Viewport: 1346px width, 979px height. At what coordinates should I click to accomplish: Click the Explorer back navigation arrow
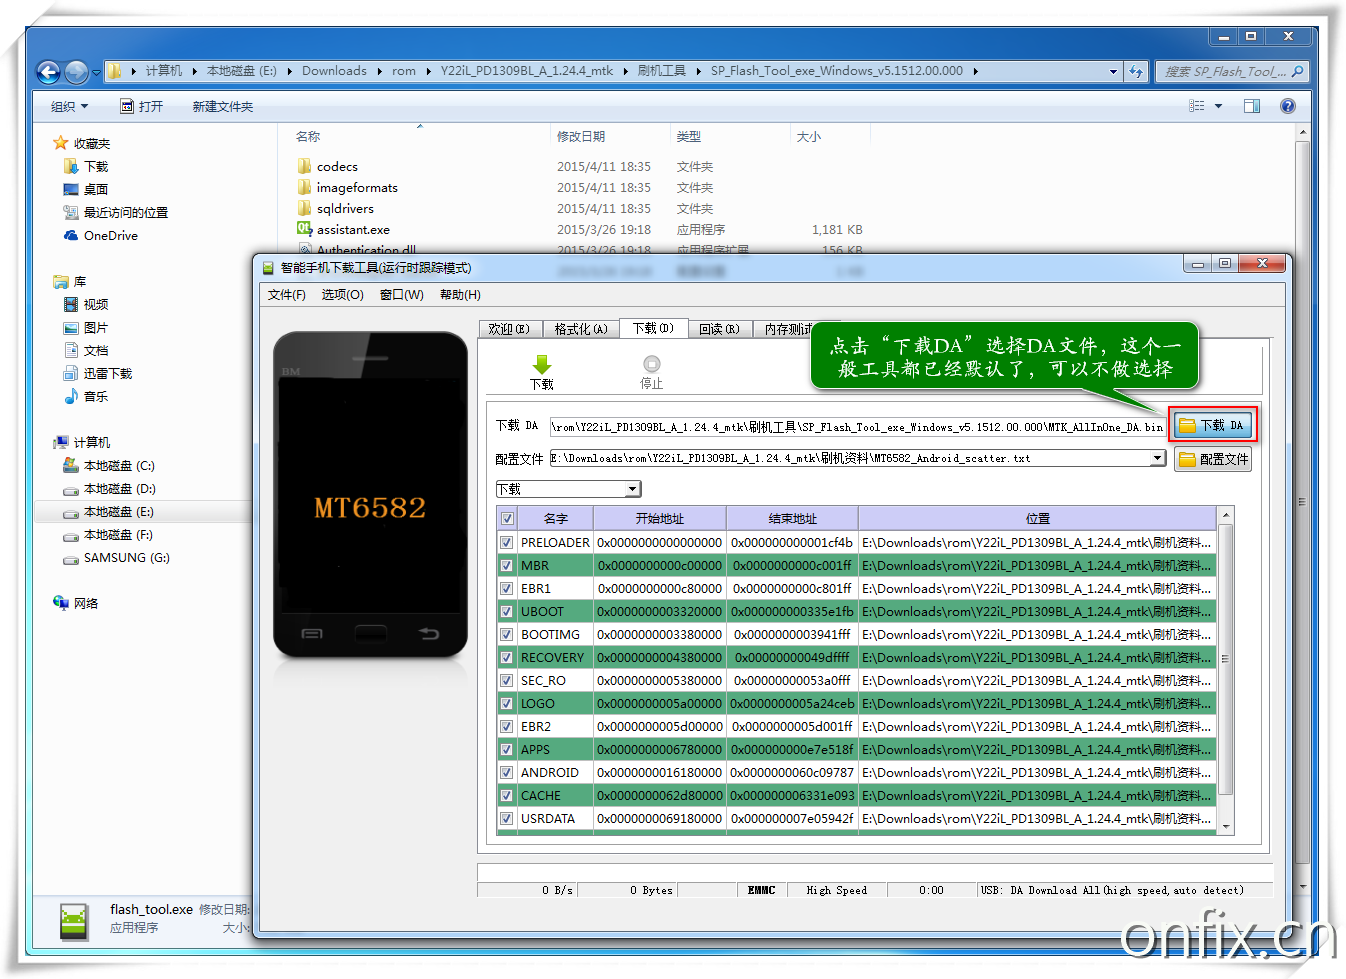[48, 72]
